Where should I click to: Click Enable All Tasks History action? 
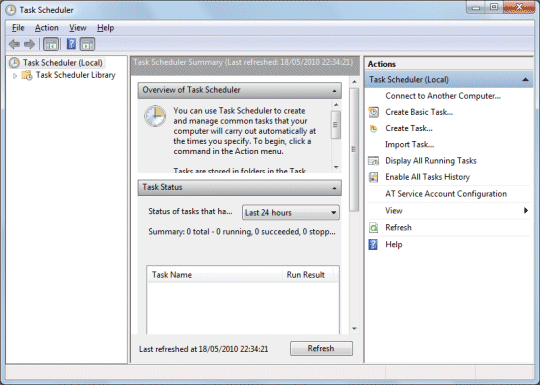tap(427, 177)
